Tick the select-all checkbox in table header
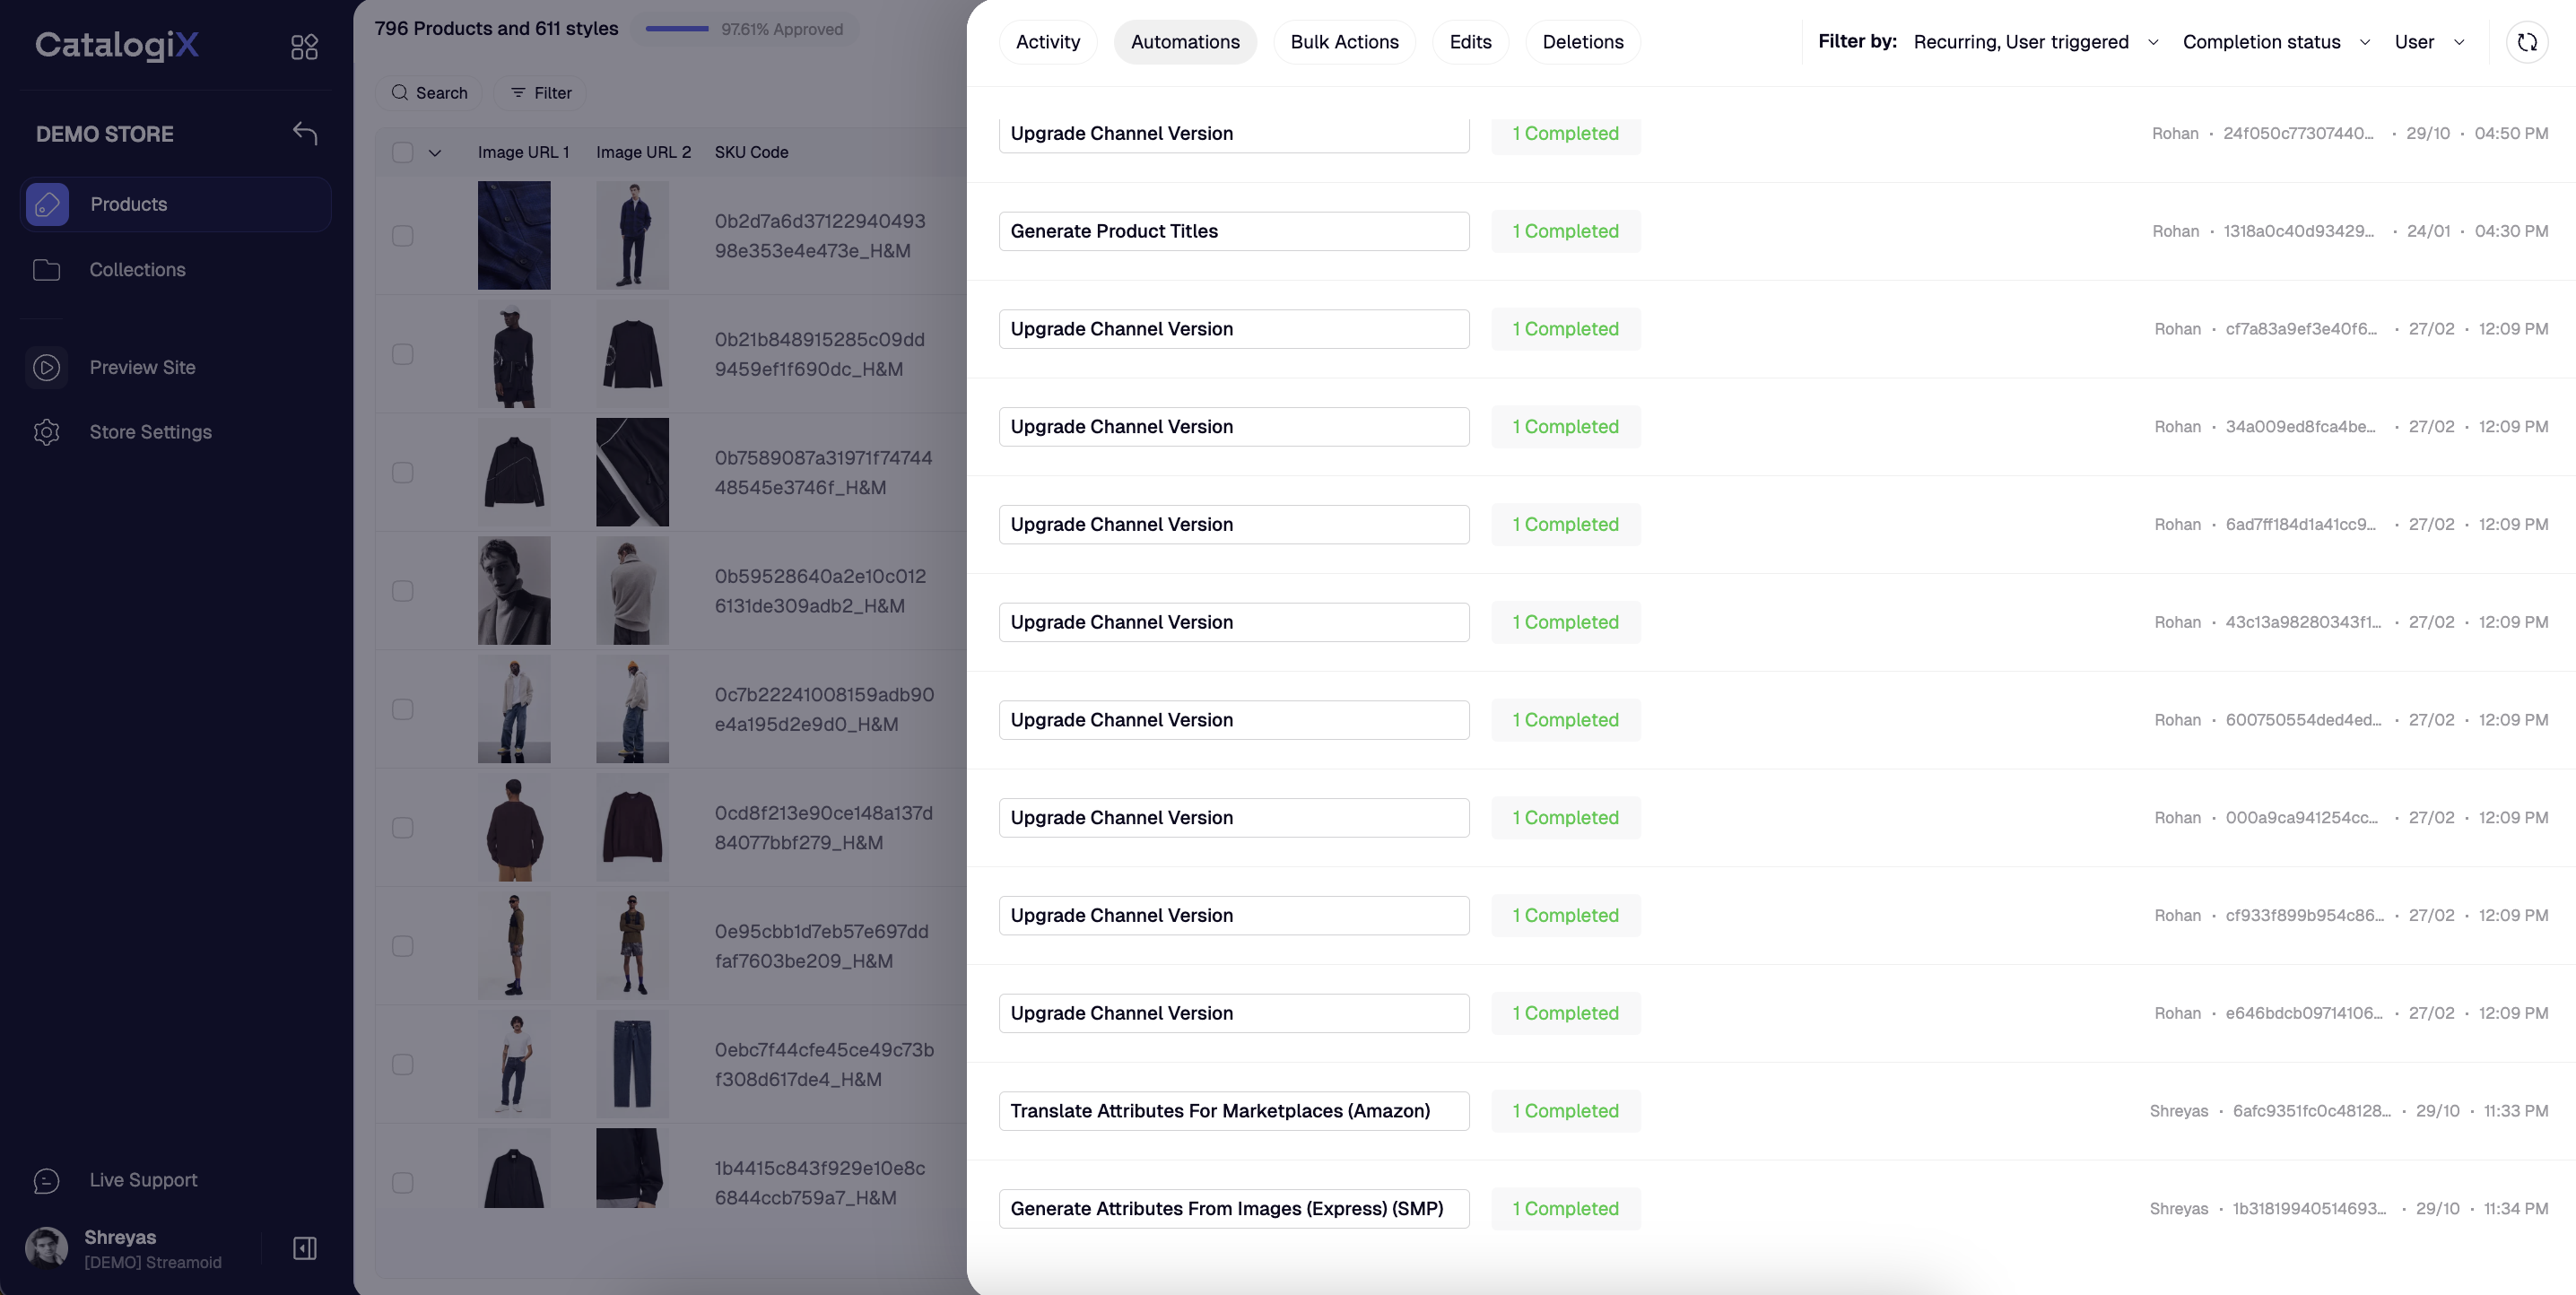The height and width of the screenshot is (1295, 2576). tap(402, 152)
